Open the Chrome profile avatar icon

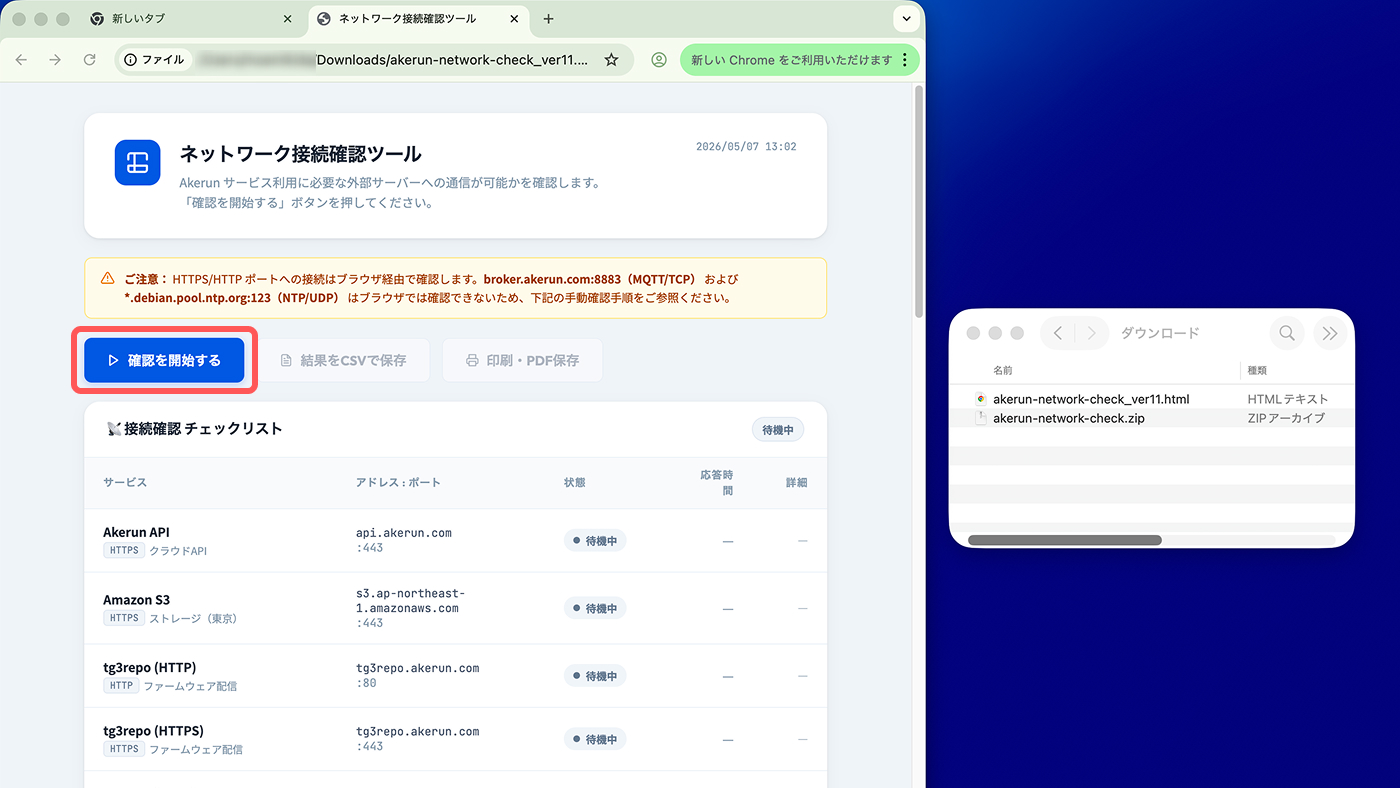659,60
